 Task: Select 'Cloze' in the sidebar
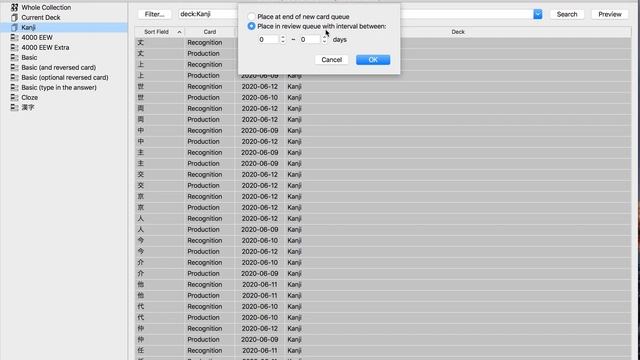point(29,98)
